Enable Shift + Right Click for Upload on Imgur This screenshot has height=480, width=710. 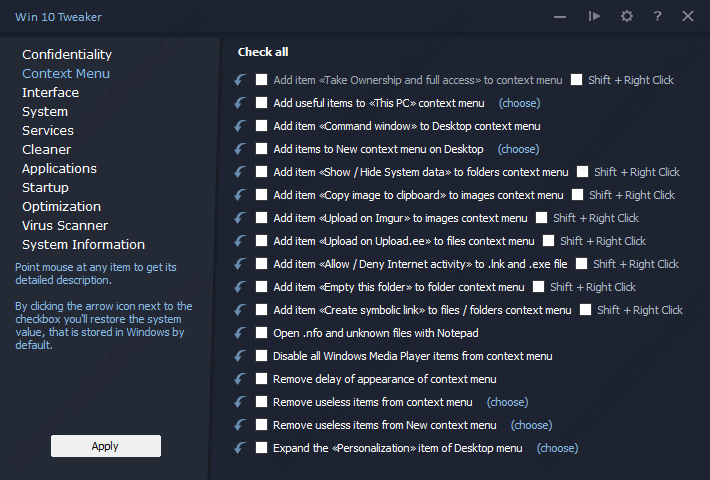pyautogui.click(x=542, y=218)
